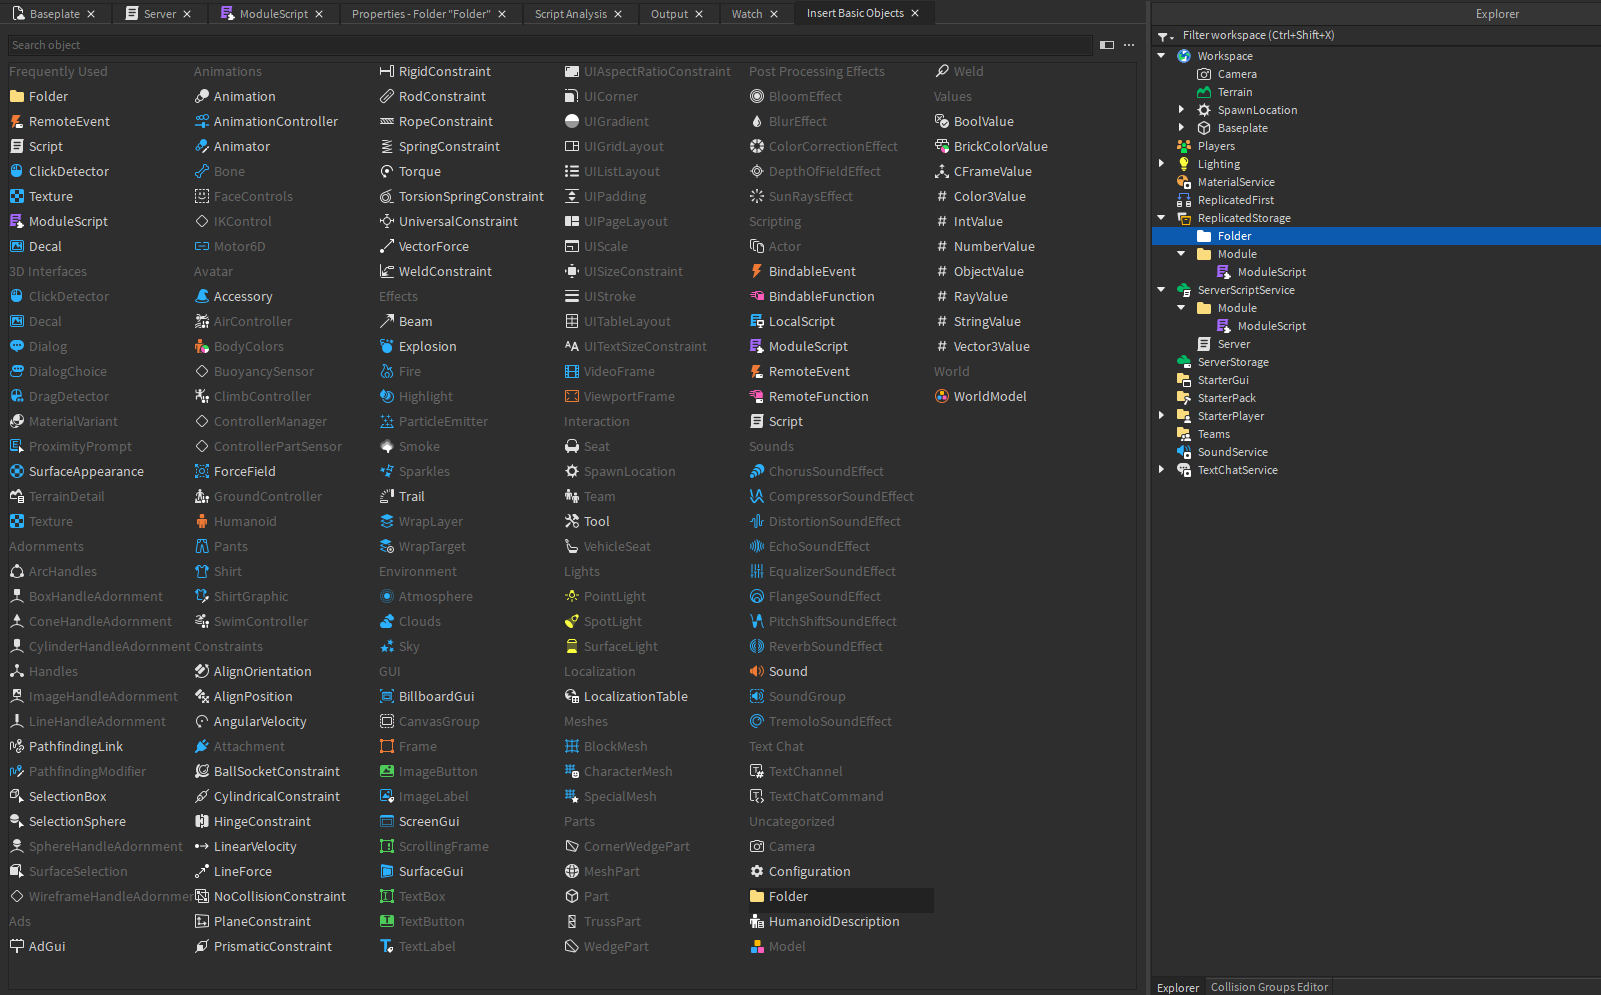Click the RopeConstraint icon
This screenshot has height=995, width=1601.
[x=387, y=122]
